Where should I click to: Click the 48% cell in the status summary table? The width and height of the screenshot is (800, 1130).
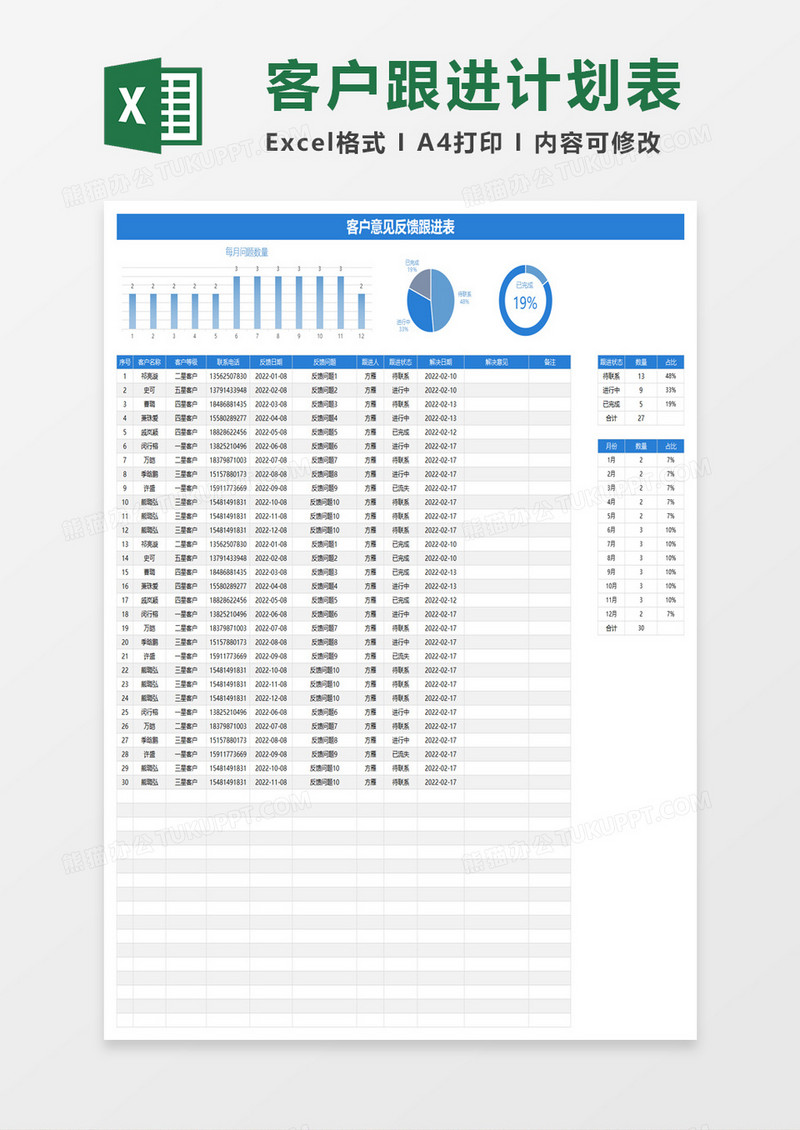670,376
